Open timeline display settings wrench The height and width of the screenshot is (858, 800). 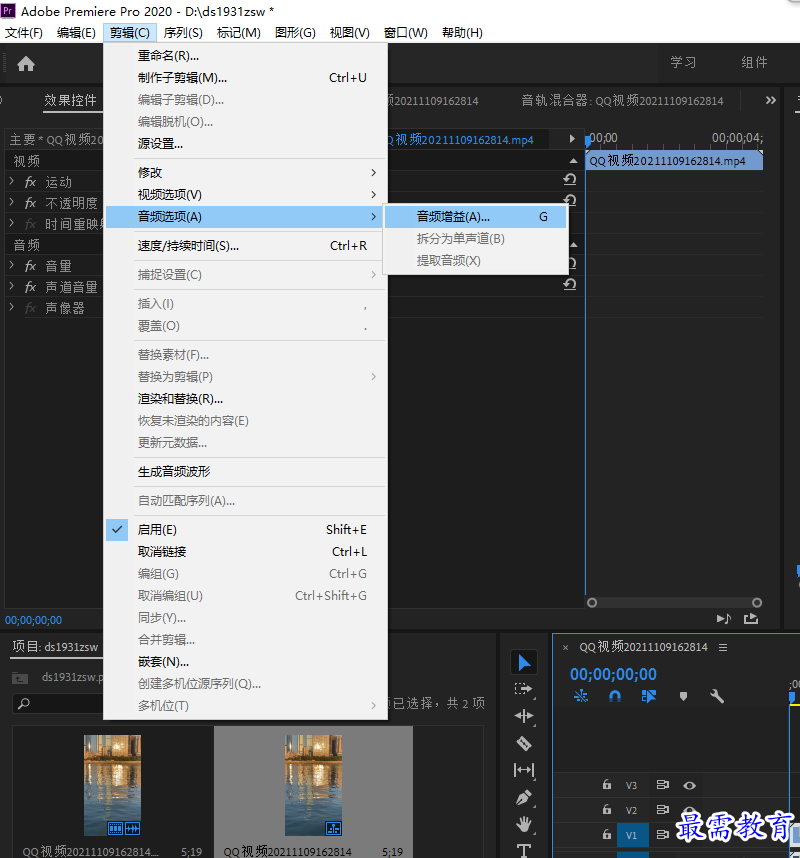pyautogui.click(x=717, y=696)
